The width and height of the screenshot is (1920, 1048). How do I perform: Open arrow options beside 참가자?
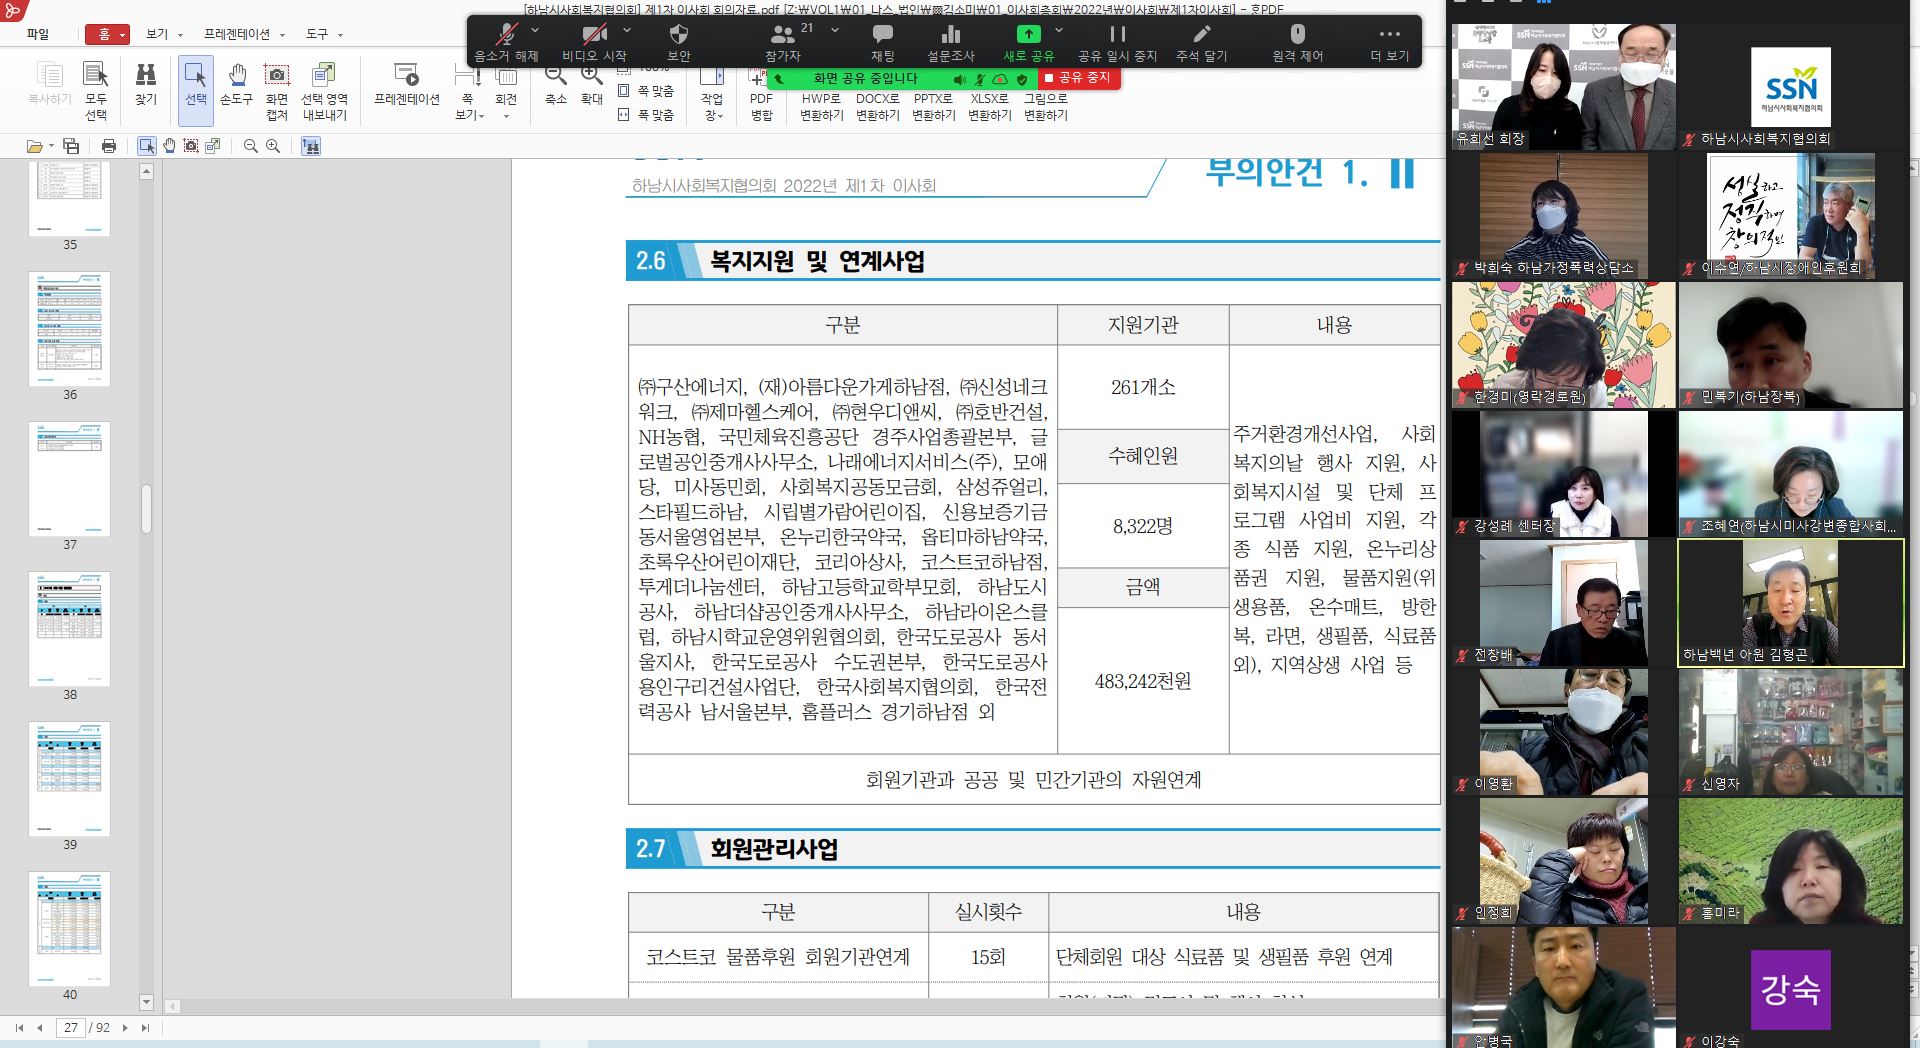(835, 30)
